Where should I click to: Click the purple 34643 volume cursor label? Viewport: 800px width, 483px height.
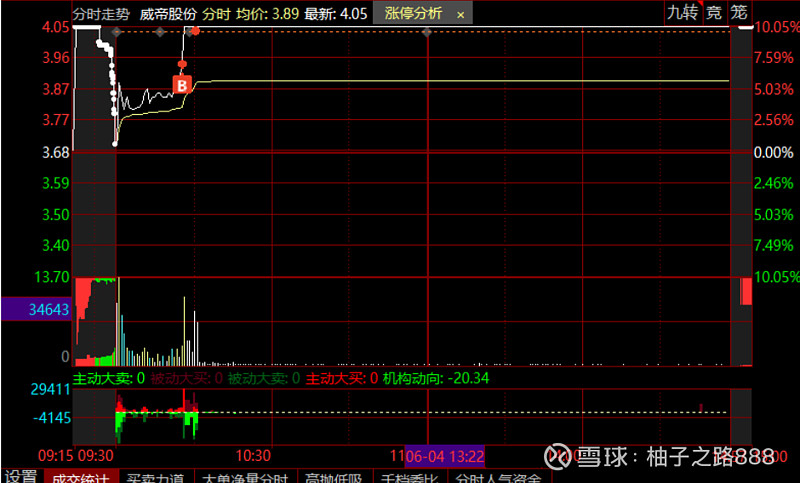36,309
